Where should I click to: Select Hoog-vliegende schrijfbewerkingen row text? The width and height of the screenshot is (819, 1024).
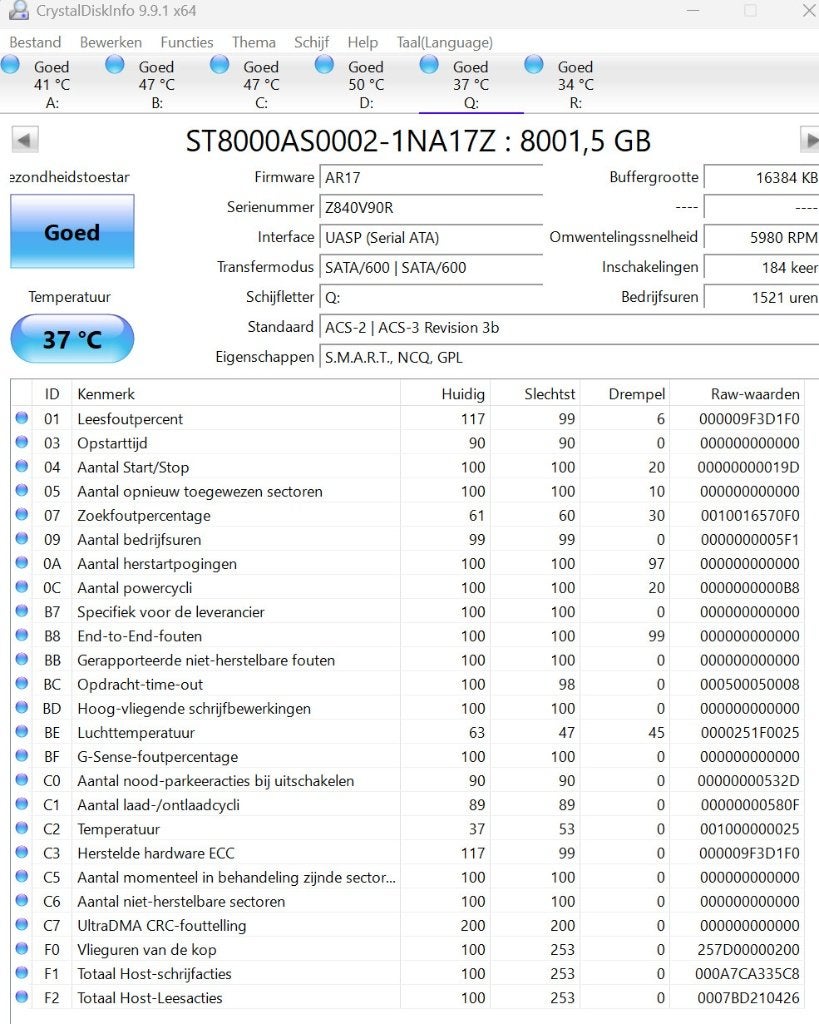[194, 709]
